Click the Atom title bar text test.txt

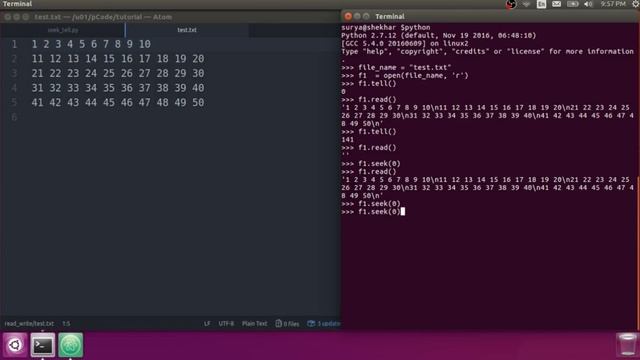pyautogui.click(x=47, y=17)
